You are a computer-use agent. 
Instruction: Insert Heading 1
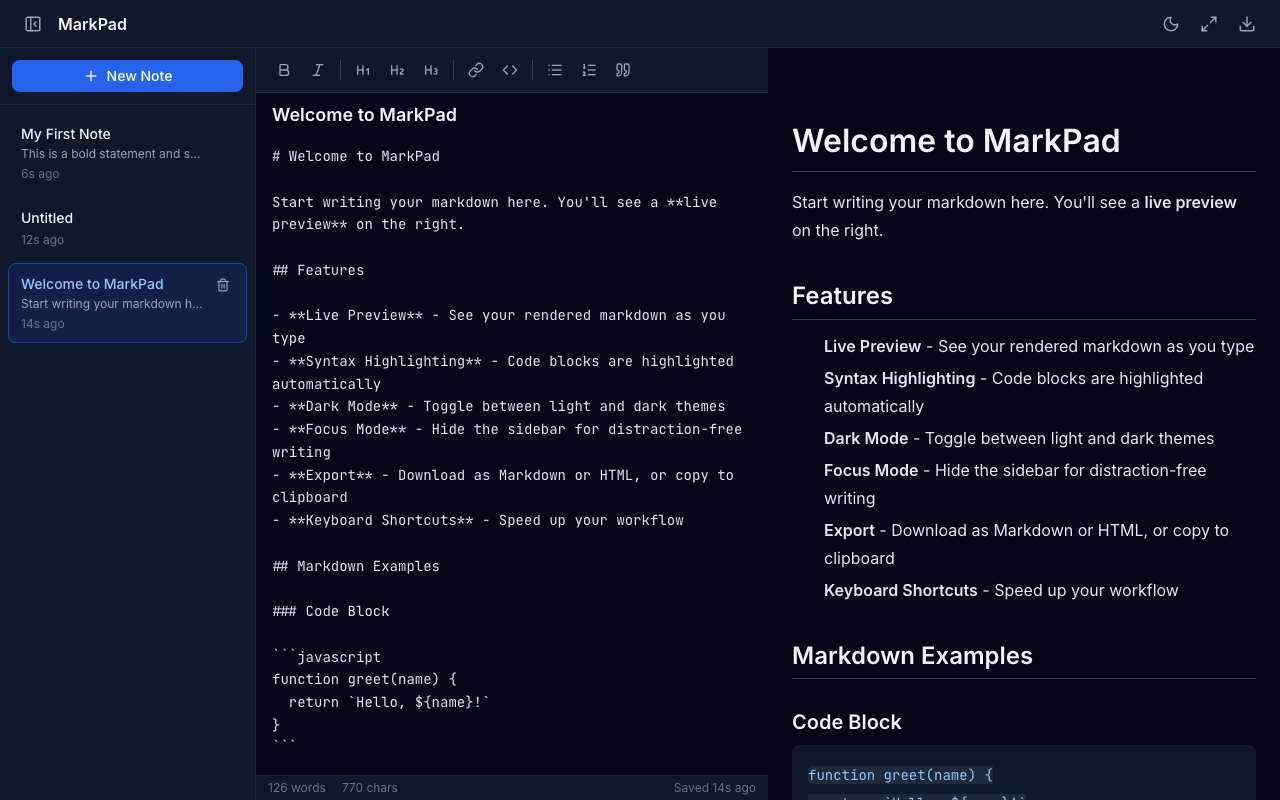click(363, 70)
